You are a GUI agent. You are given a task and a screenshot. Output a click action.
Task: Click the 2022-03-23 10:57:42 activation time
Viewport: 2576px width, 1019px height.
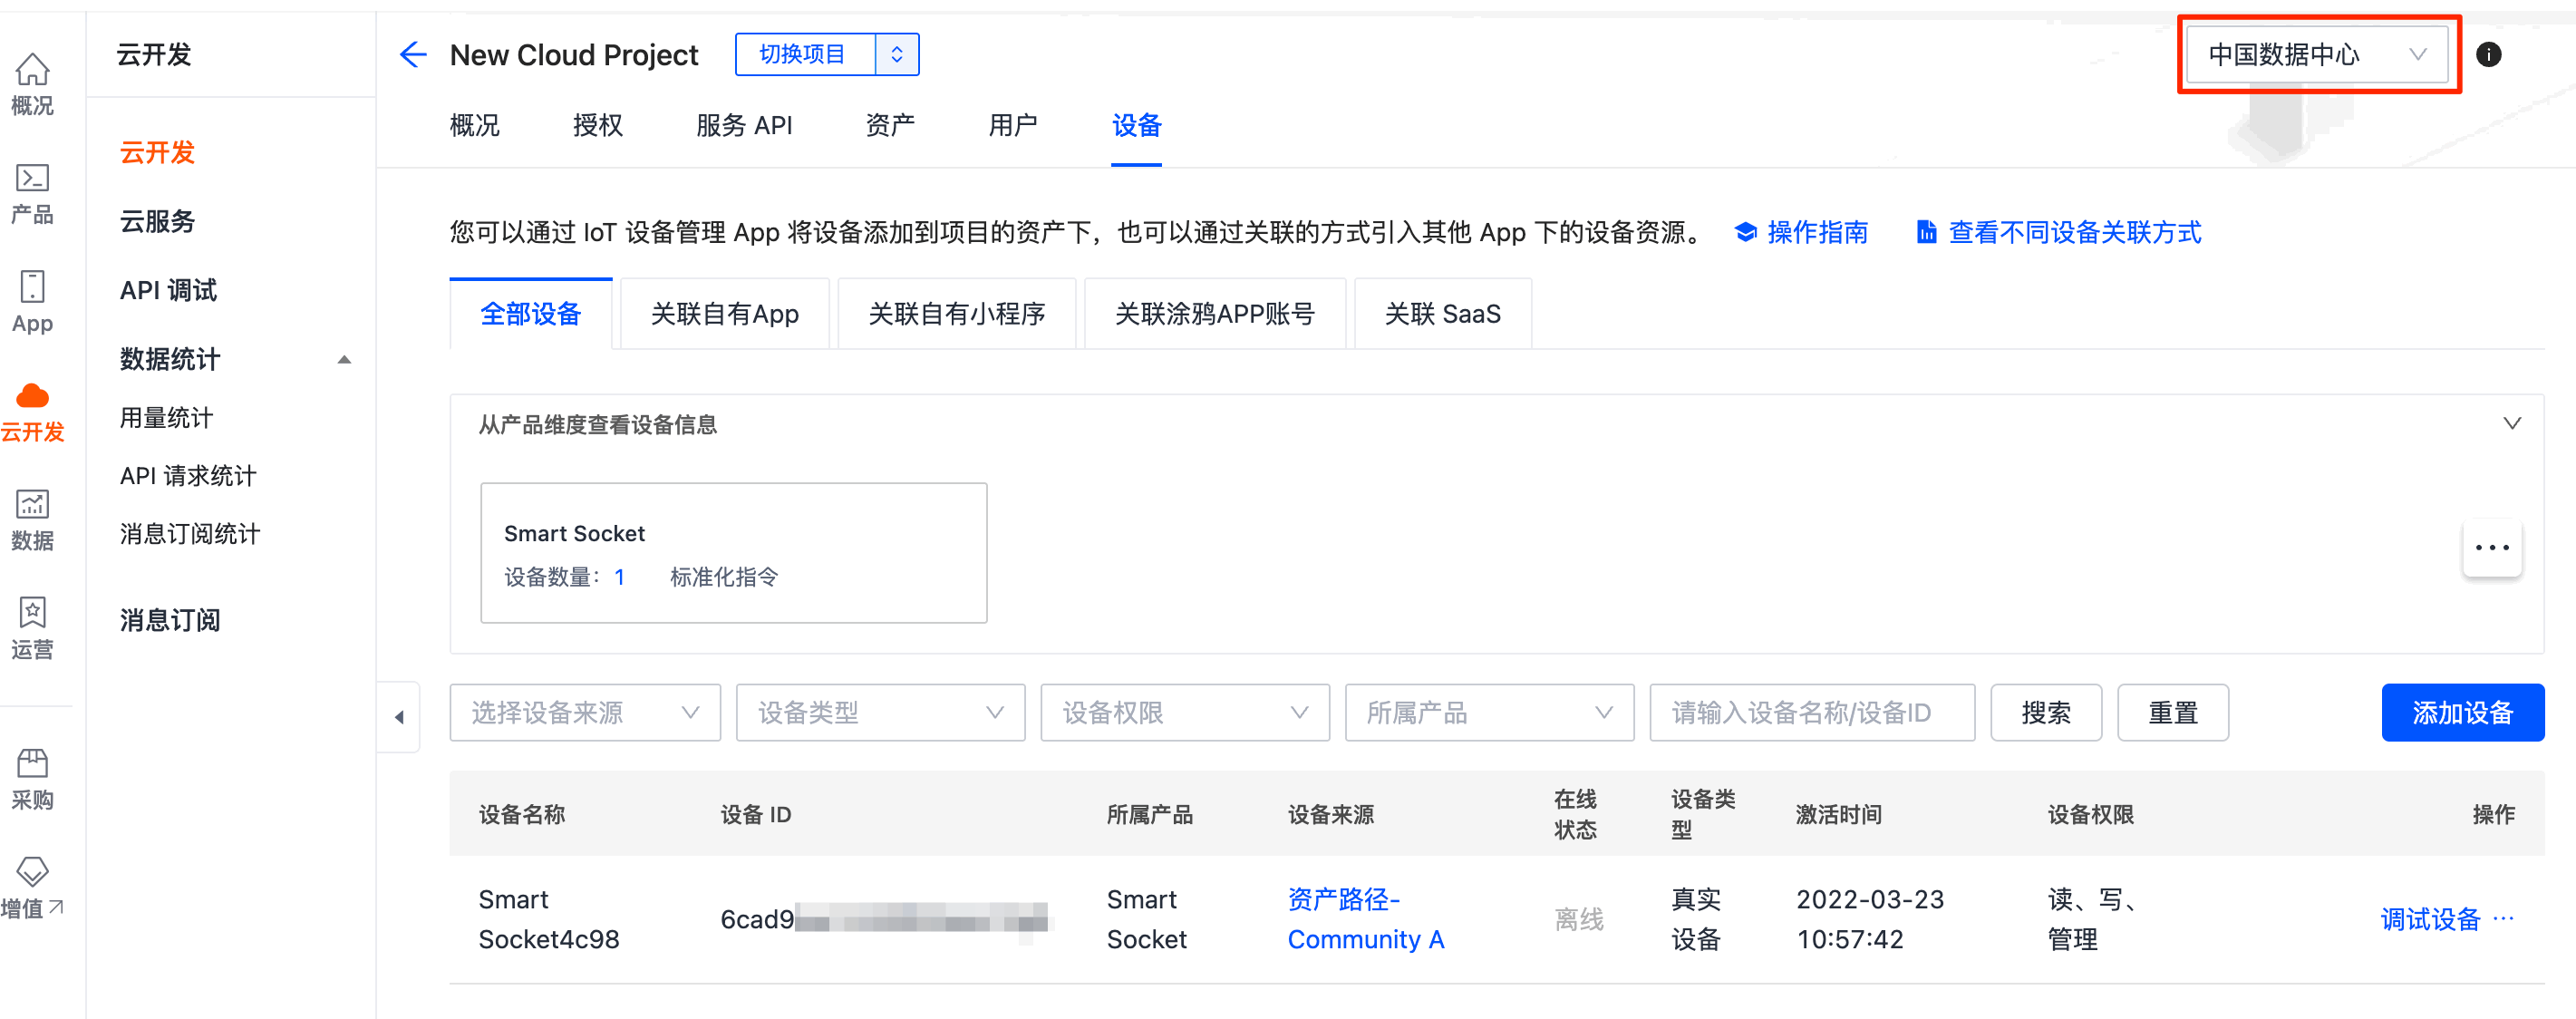pos(1870,919)
